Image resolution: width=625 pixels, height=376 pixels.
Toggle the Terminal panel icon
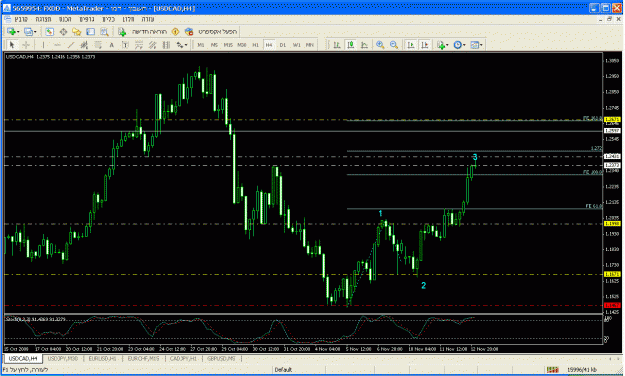pos(90,31)
